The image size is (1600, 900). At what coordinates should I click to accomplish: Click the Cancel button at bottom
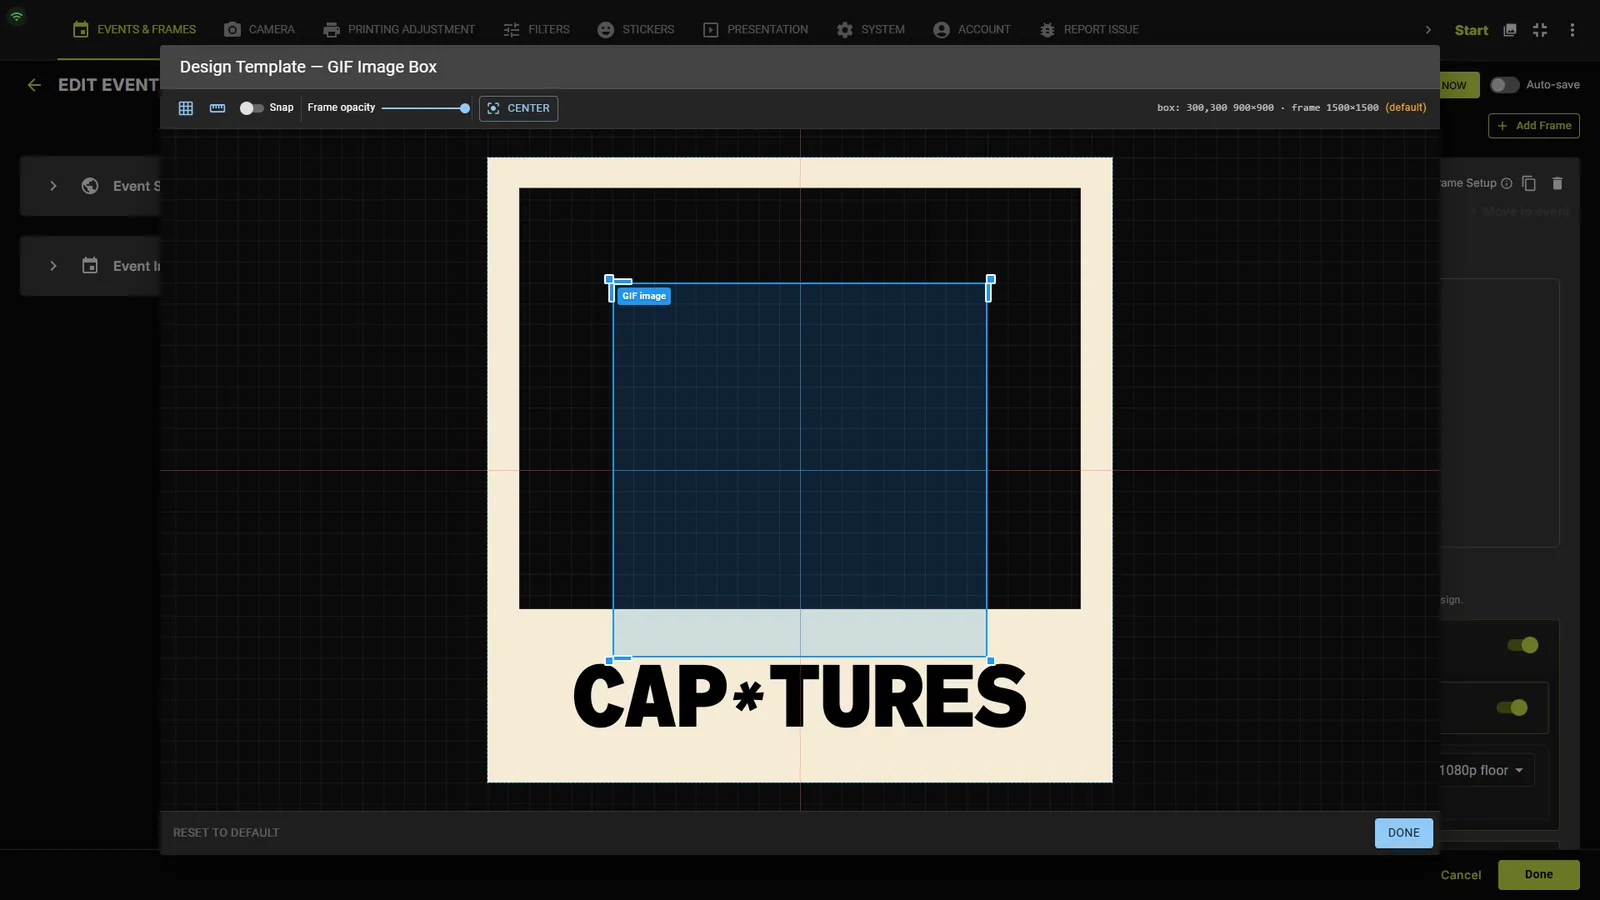[x=1460, y=875]
